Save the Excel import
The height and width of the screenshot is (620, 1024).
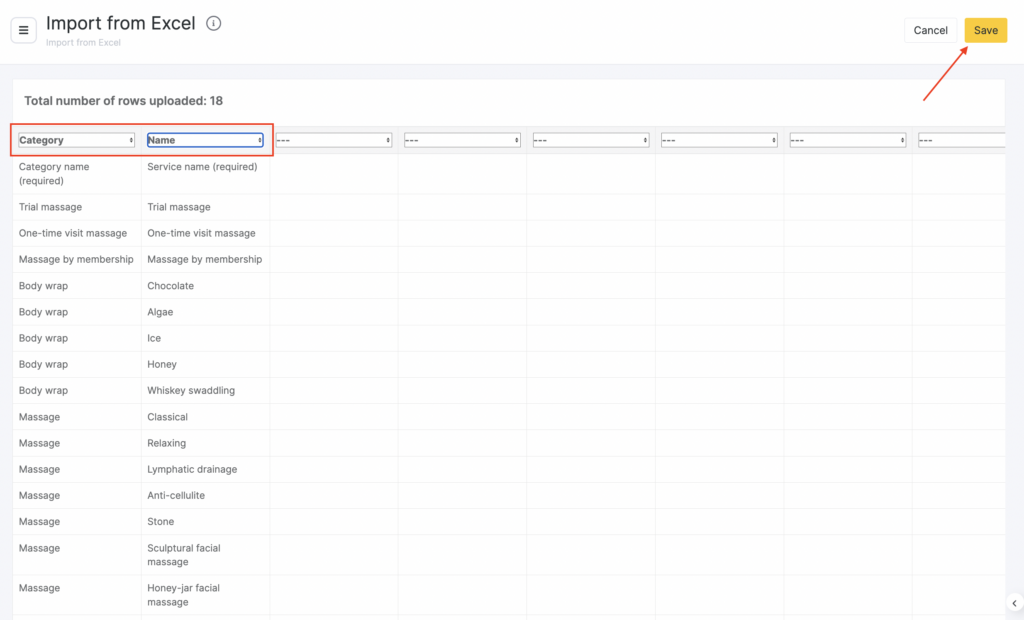pyautogui.click(x=985, y=30)
